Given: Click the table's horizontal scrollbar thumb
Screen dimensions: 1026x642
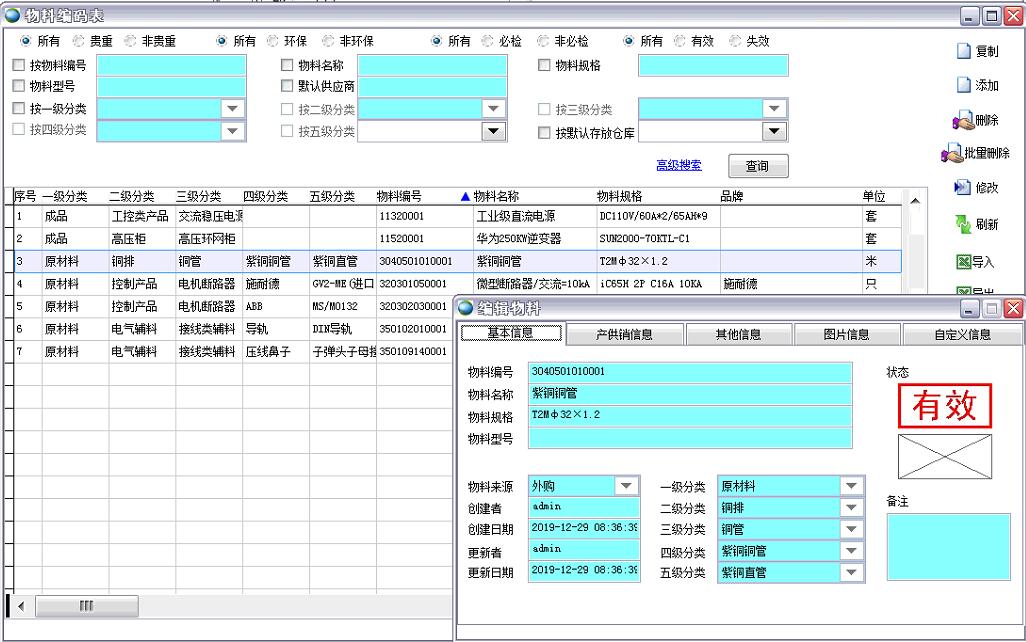Looking at the screenshot, I should (86, 606).
